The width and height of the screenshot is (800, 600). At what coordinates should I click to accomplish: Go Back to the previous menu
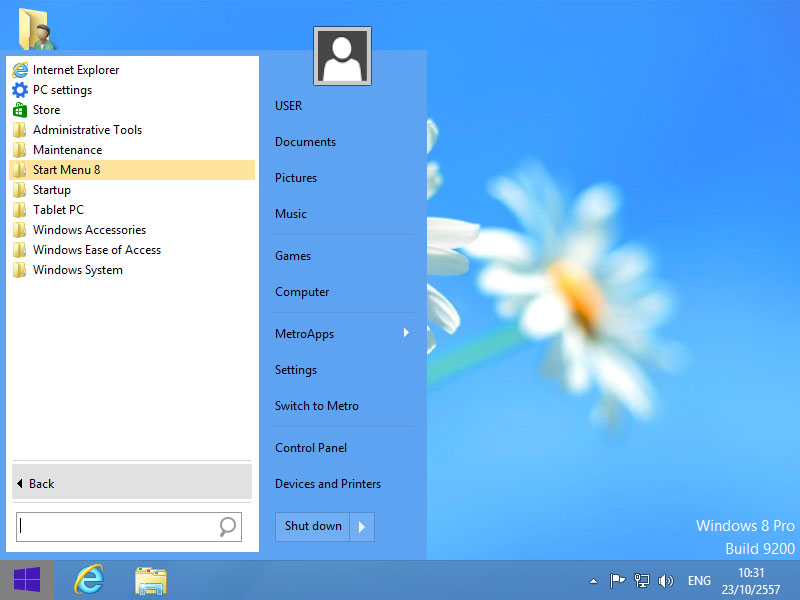[132, 483]
